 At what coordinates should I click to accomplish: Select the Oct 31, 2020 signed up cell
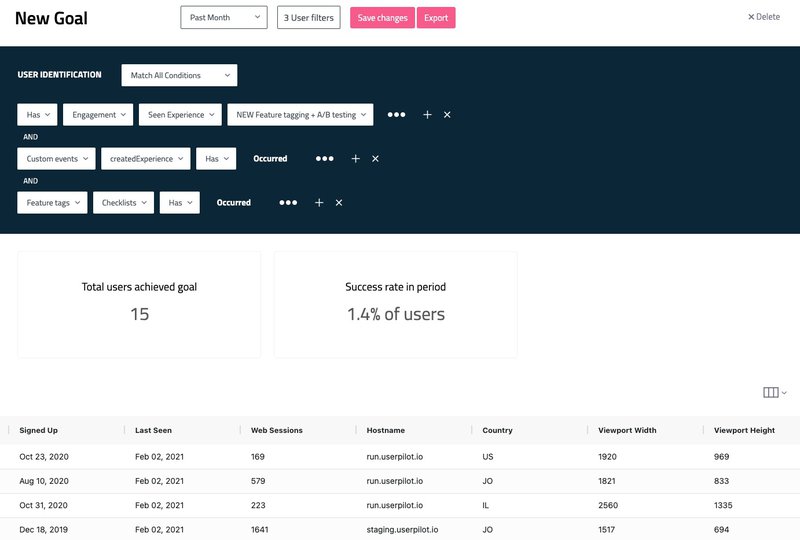(43, 505)
